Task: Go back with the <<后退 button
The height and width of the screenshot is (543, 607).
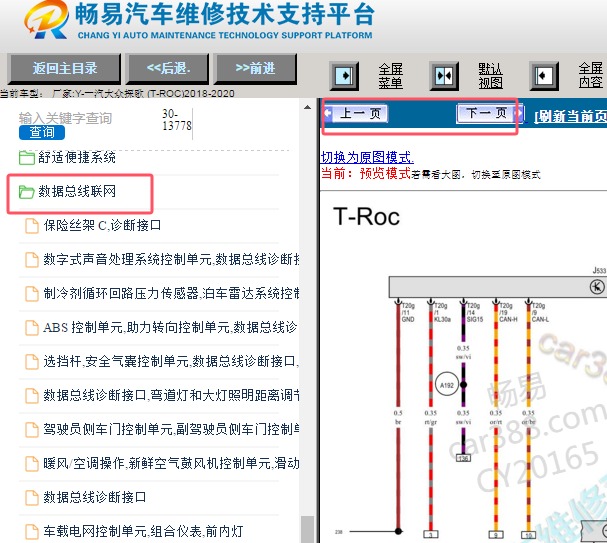Action: 168,69
